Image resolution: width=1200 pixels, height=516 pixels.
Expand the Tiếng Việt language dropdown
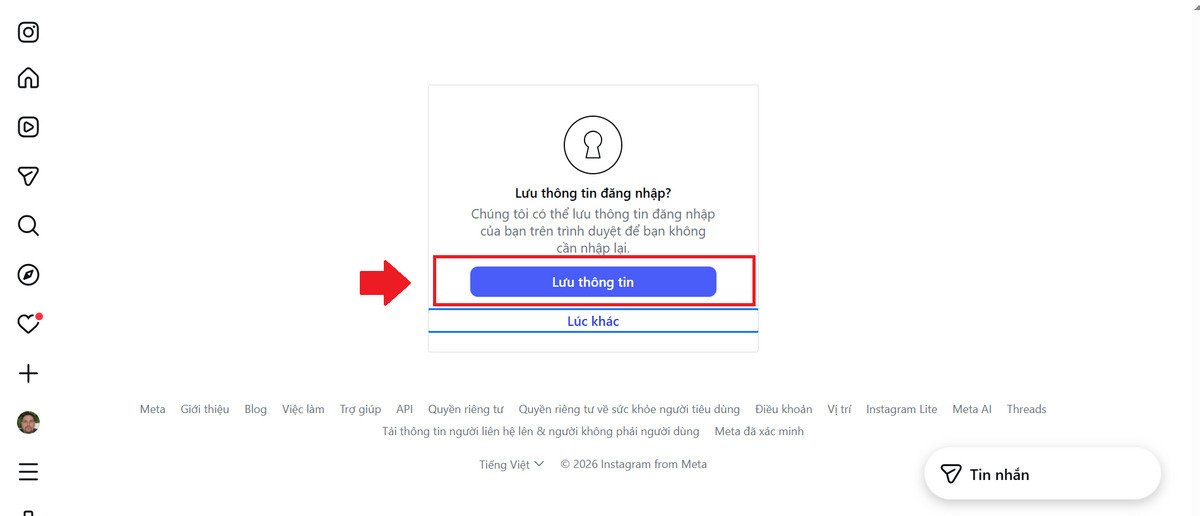click(x=511, y=464)
